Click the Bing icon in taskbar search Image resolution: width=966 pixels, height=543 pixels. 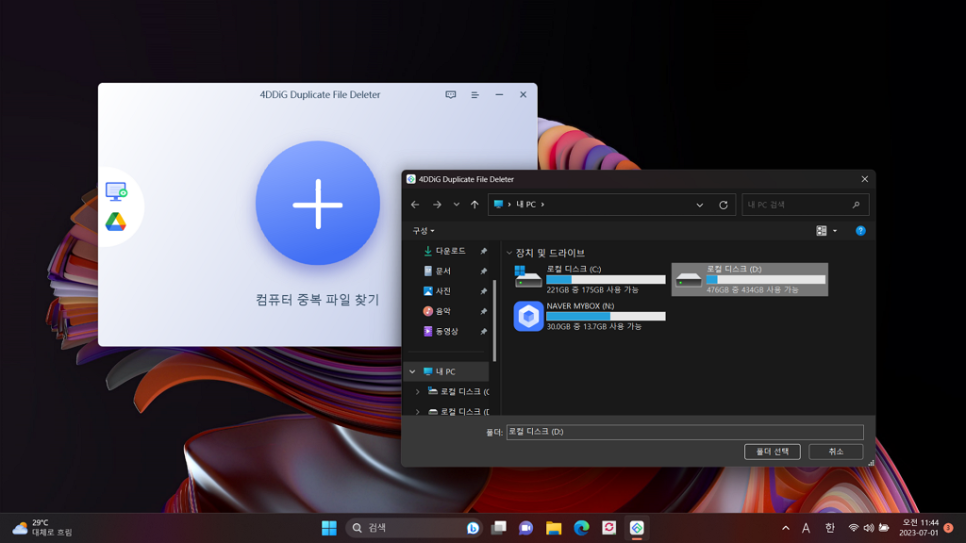[473, 528]
